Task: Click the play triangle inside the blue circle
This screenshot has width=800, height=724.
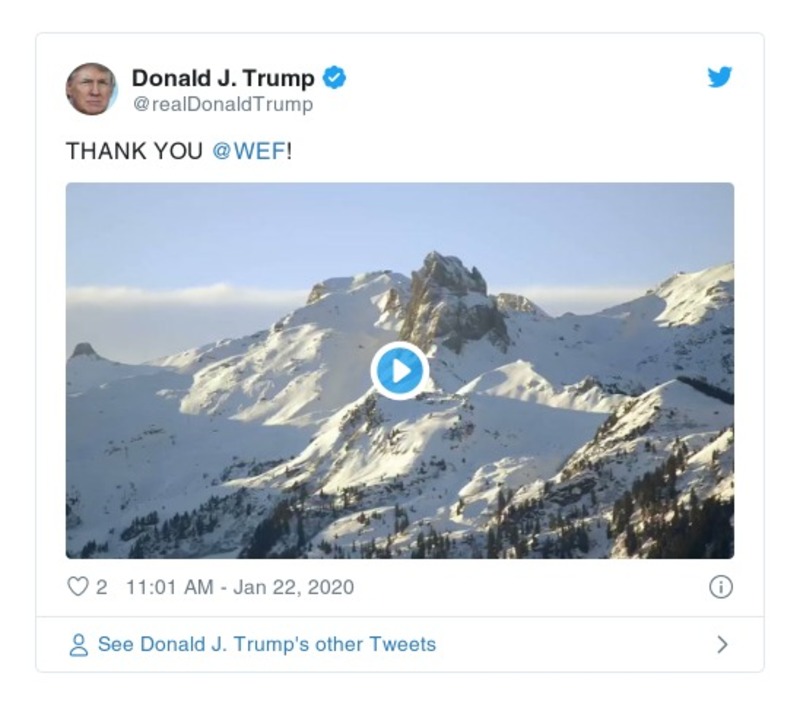Action: click(400, 369)
